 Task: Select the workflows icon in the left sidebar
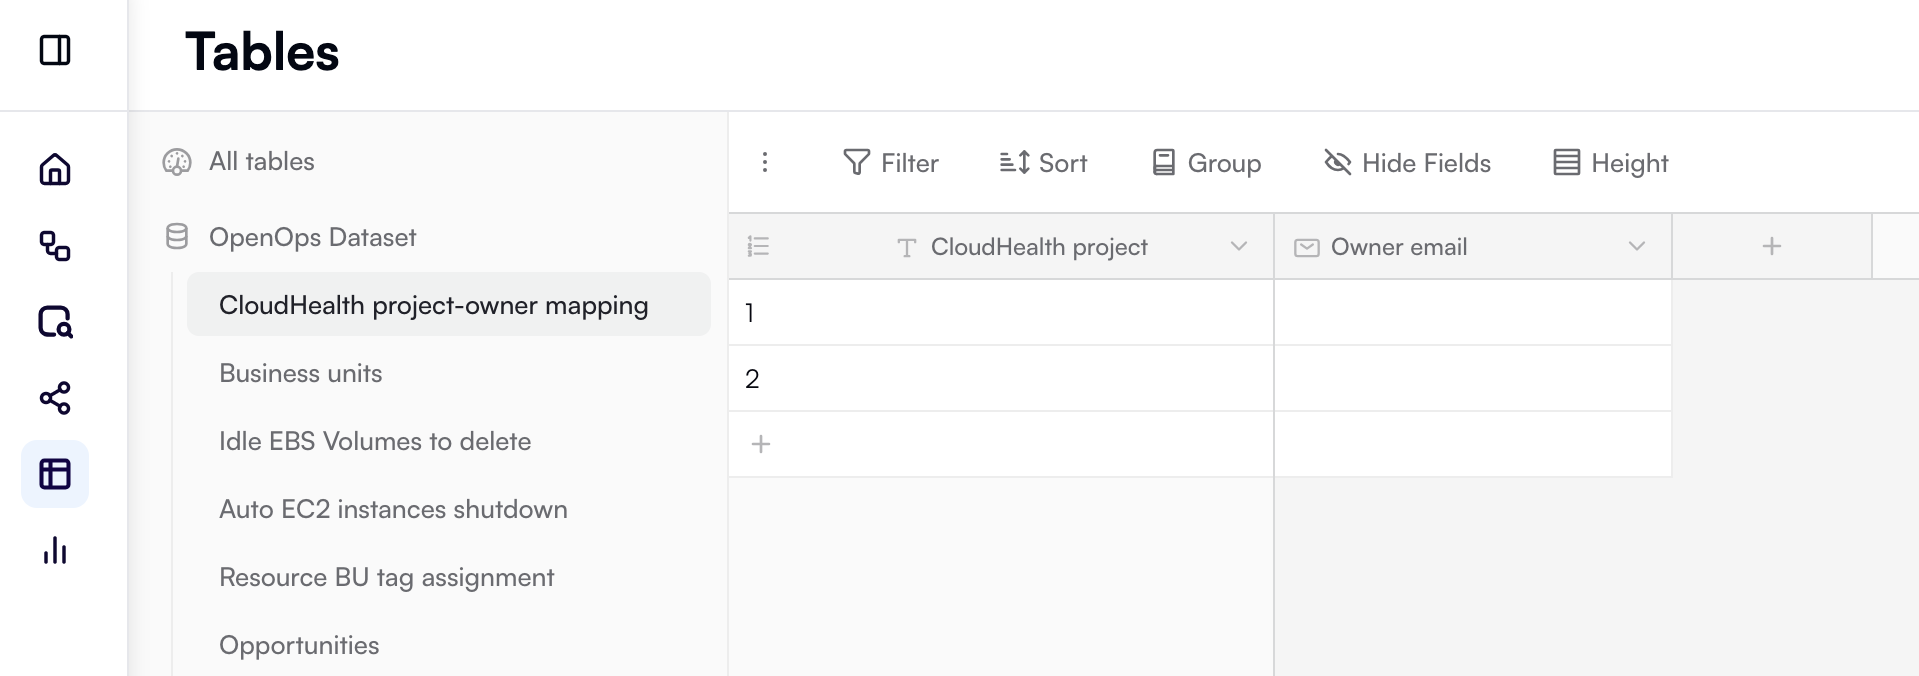[x=55, y=247]
